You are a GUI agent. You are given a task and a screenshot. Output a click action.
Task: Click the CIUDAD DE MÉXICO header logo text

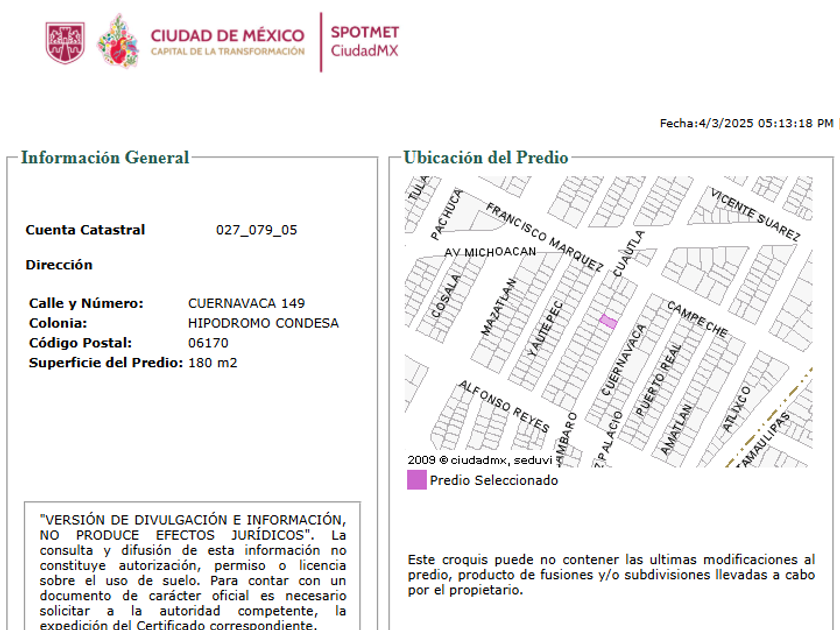227,42
